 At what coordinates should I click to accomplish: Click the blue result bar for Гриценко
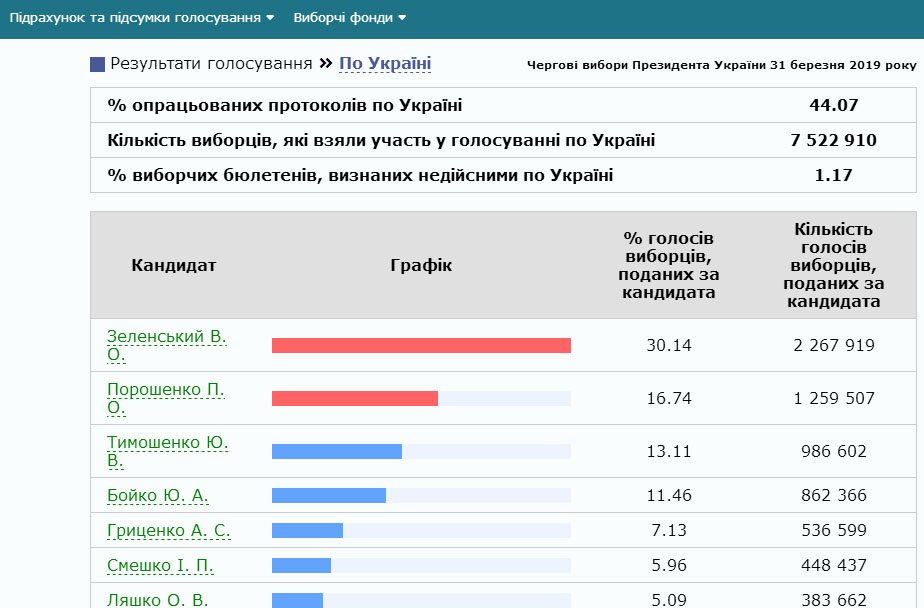[x=307, y=530]
